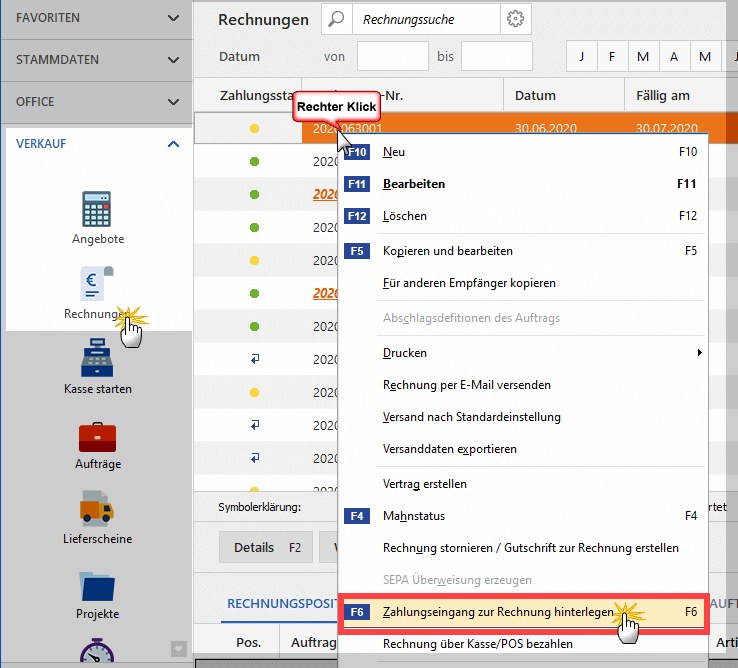Viewport: 738px width, 668px height.
Task: Open the Projekte folder icon
Action: (97, 587)
